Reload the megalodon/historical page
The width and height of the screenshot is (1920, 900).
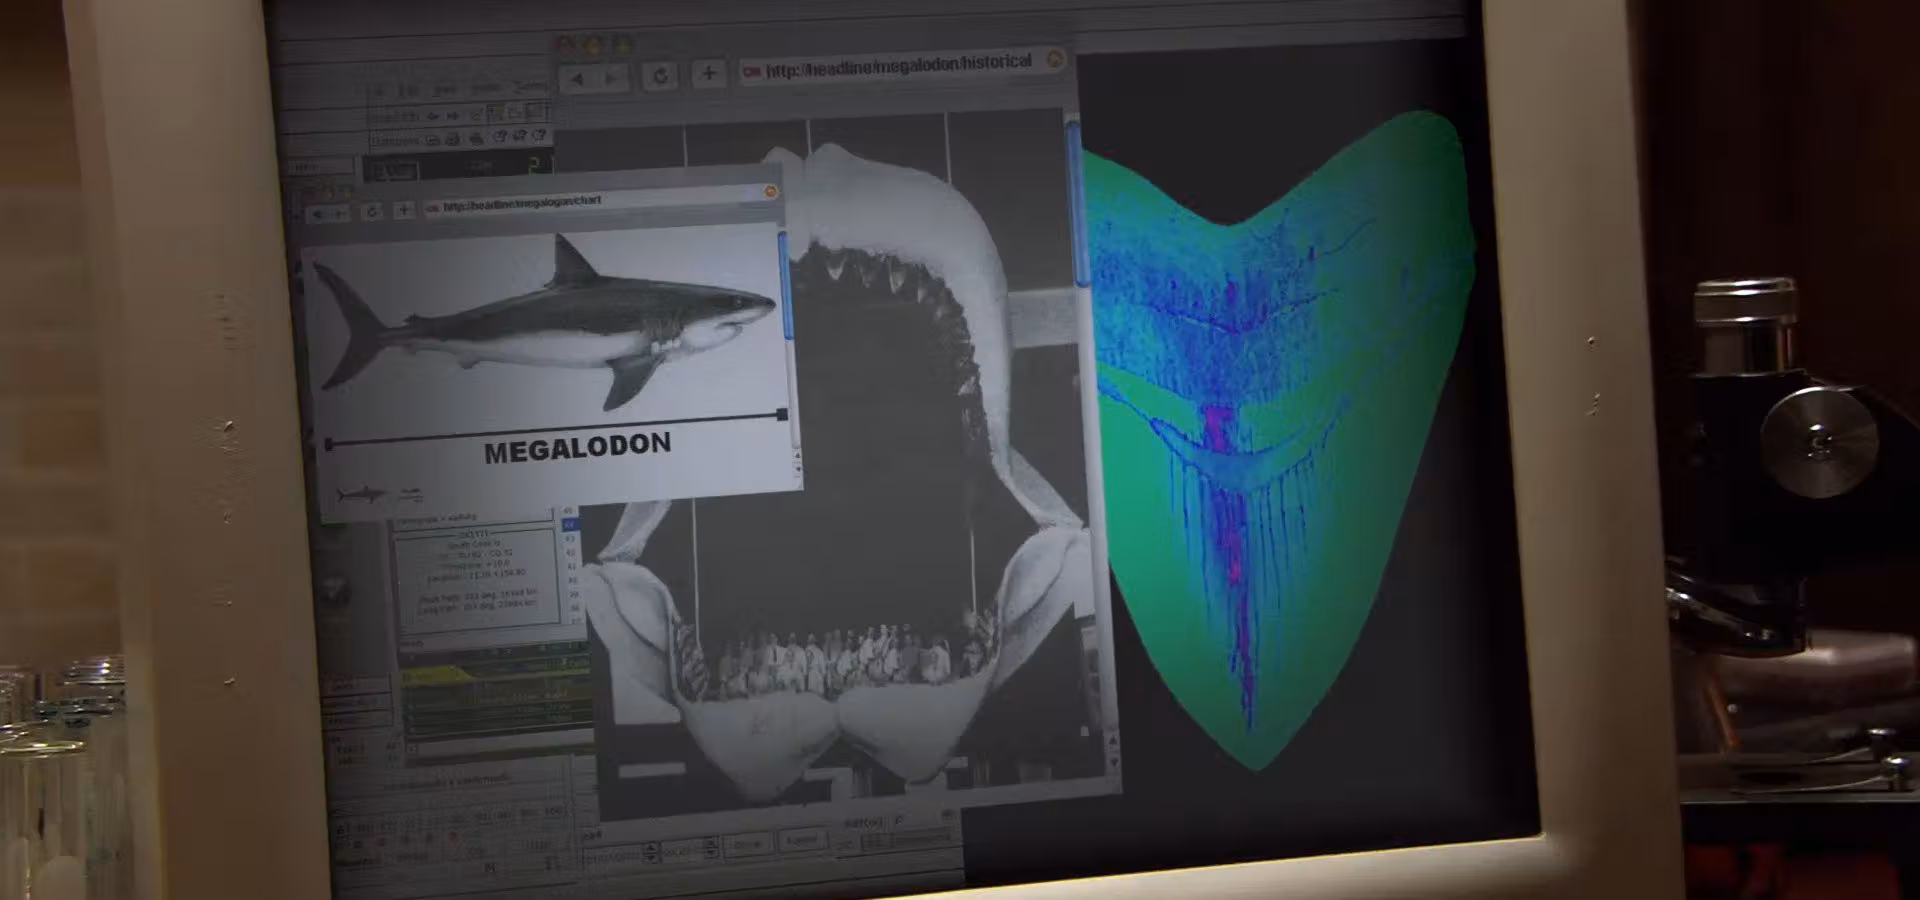(660, 76)
